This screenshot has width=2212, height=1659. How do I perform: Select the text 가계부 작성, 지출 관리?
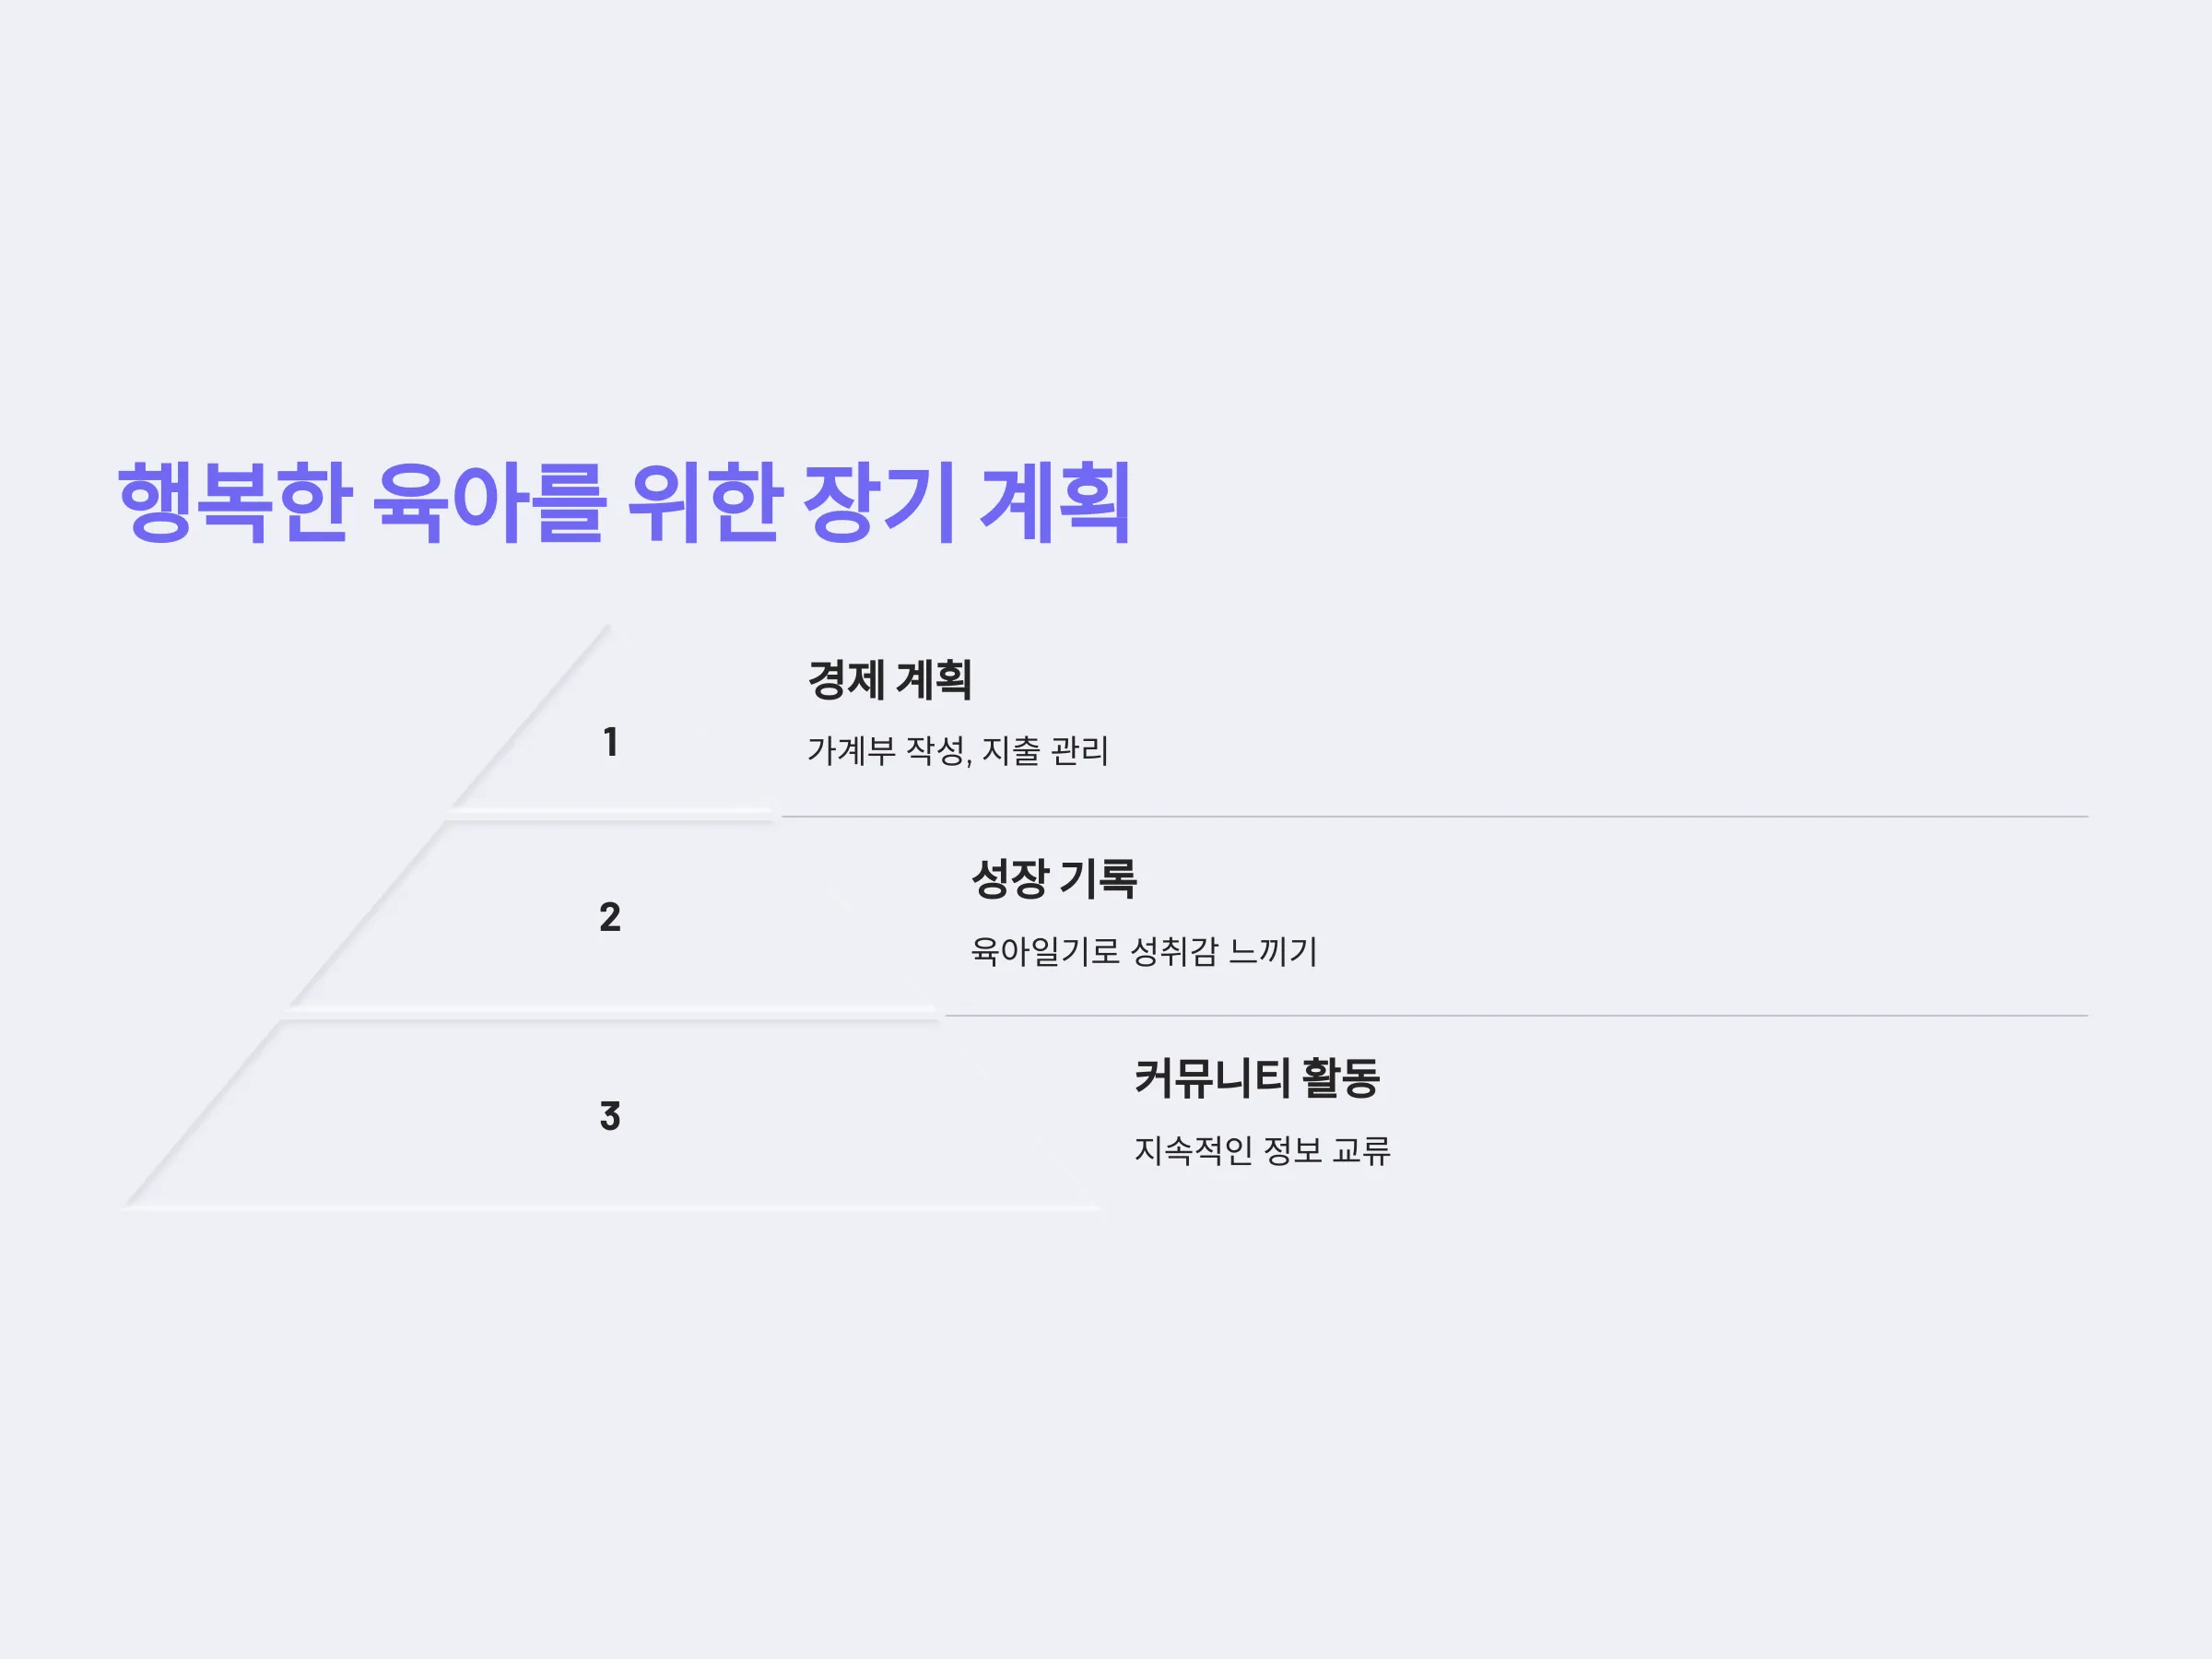point(957,751)
